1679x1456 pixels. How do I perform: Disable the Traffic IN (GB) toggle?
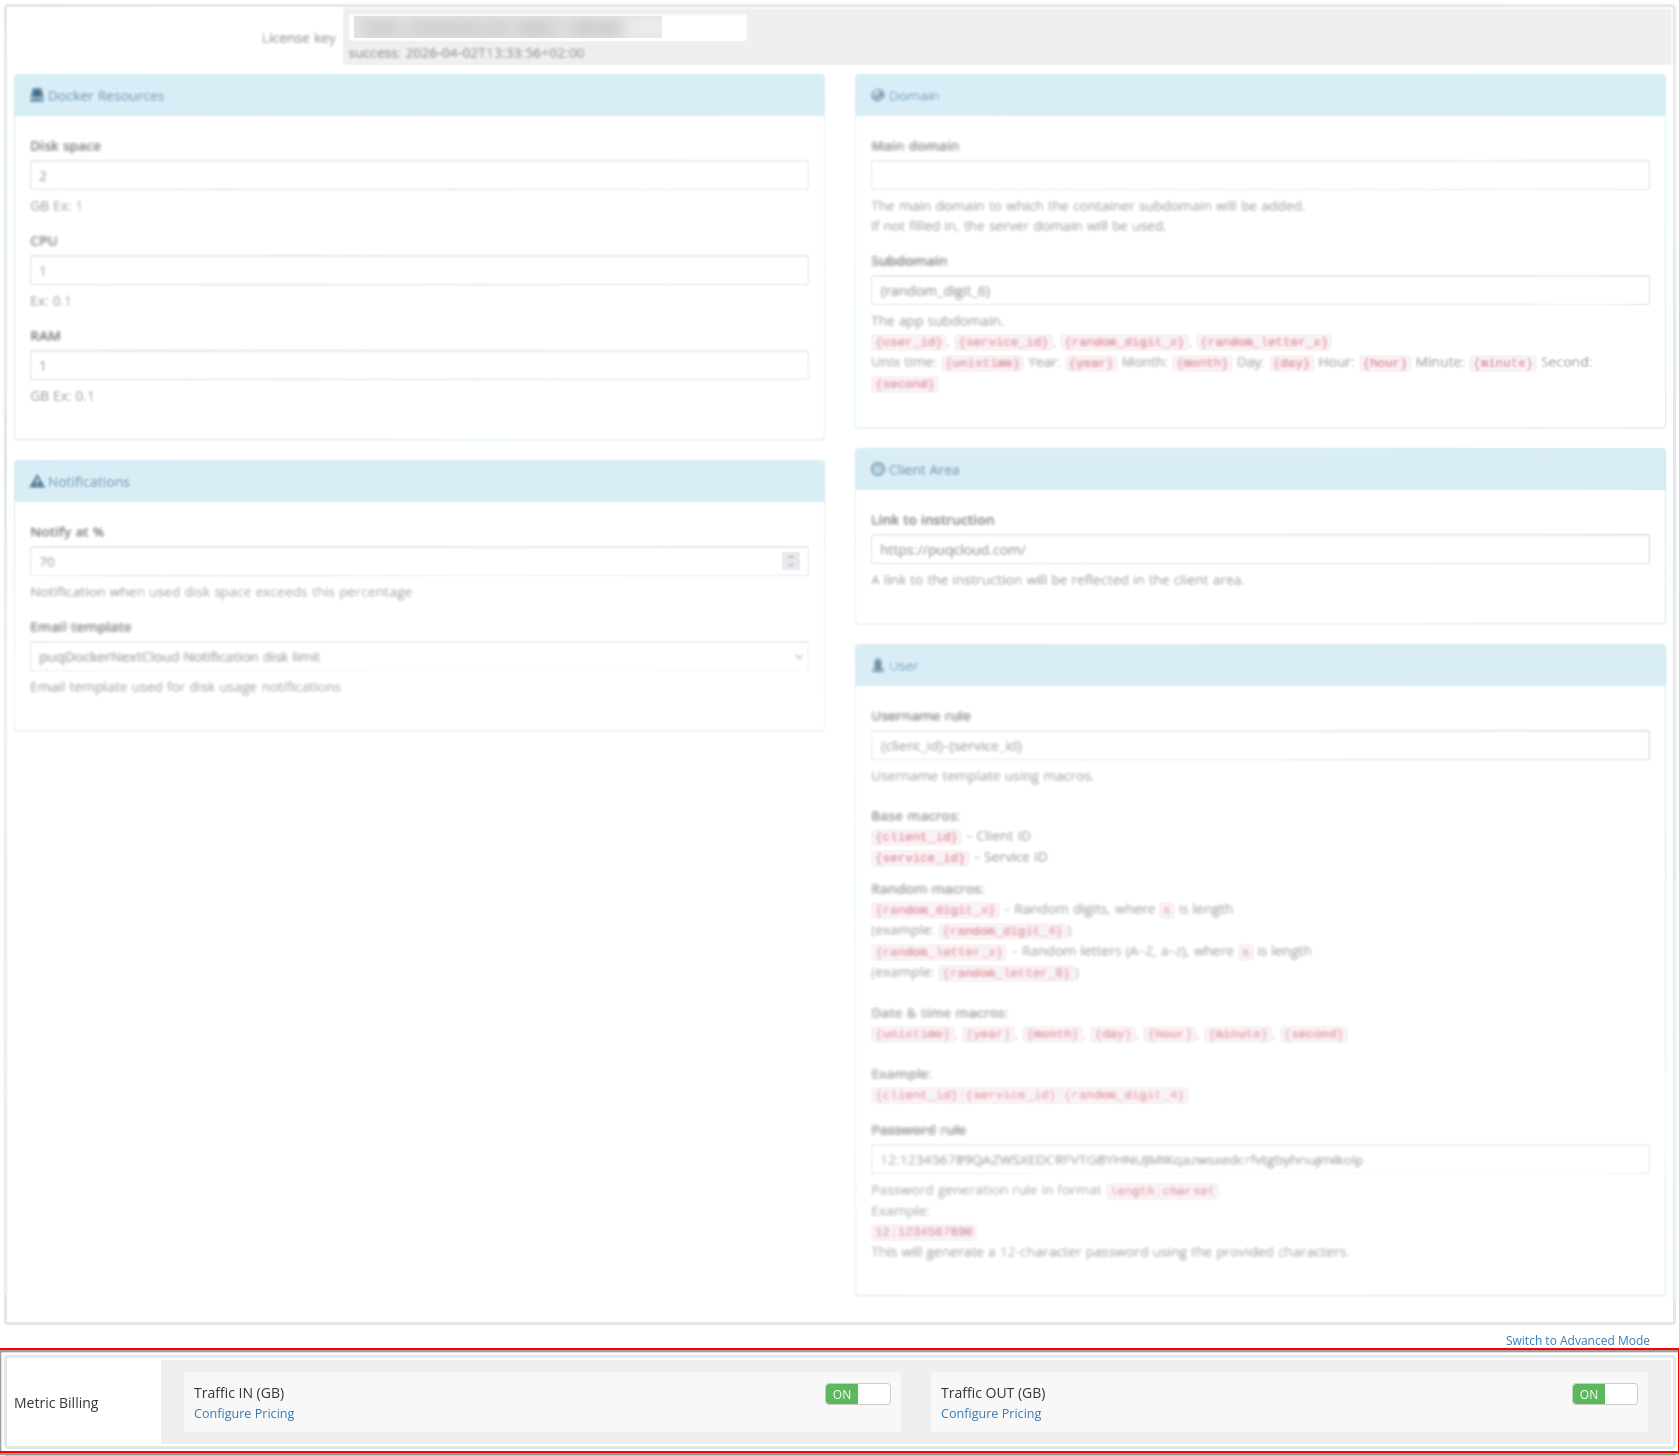[x=856, y=1393]
